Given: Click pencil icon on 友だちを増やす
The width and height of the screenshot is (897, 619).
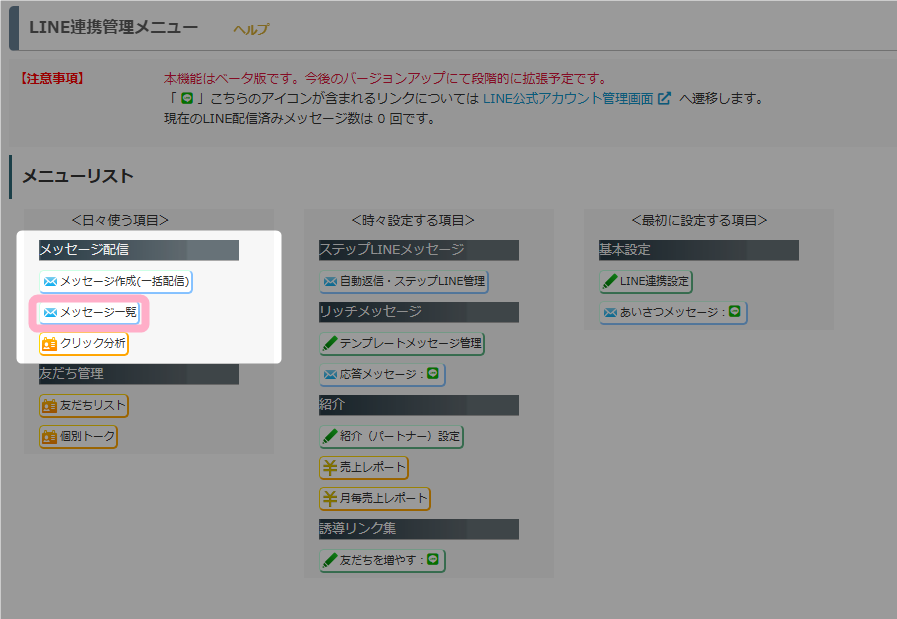Looking at the screenshot, I should pyautogui.click(x=330, y=560).
